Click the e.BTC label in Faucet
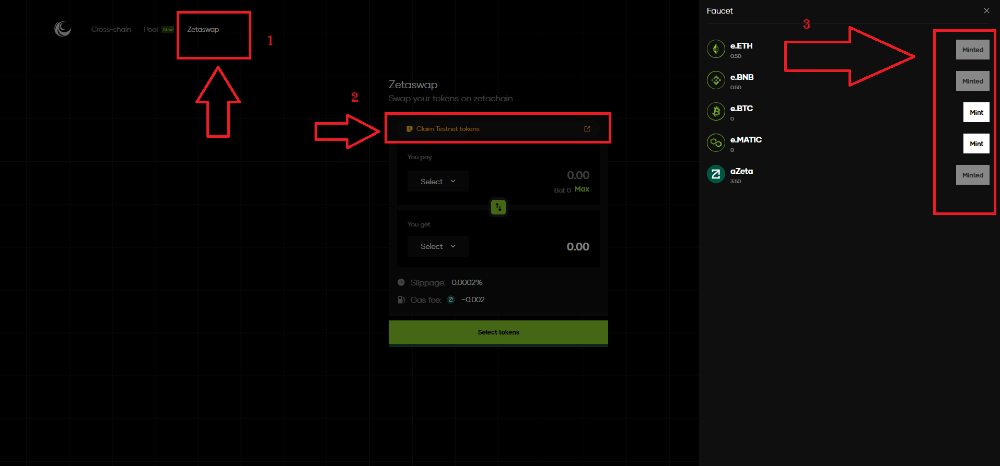The image size is (1000, 466). [x=742, y=108]
